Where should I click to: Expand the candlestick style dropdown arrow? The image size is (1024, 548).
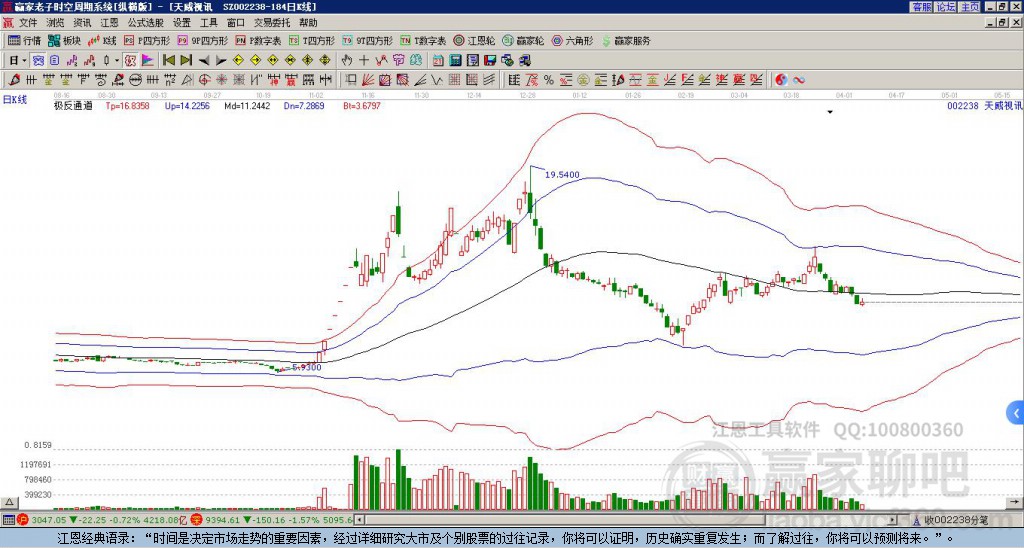116,61
